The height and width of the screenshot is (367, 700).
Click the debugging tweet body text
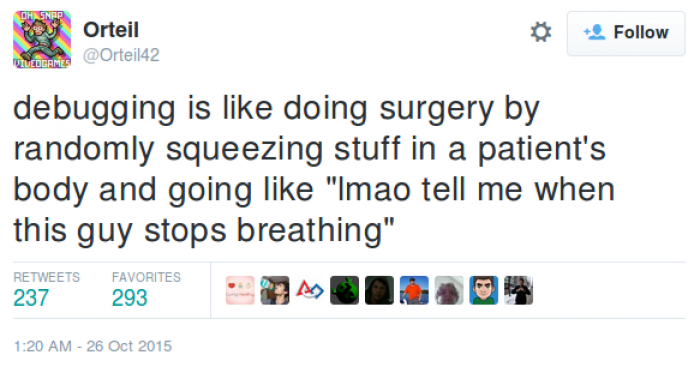[x=314, y=169]
